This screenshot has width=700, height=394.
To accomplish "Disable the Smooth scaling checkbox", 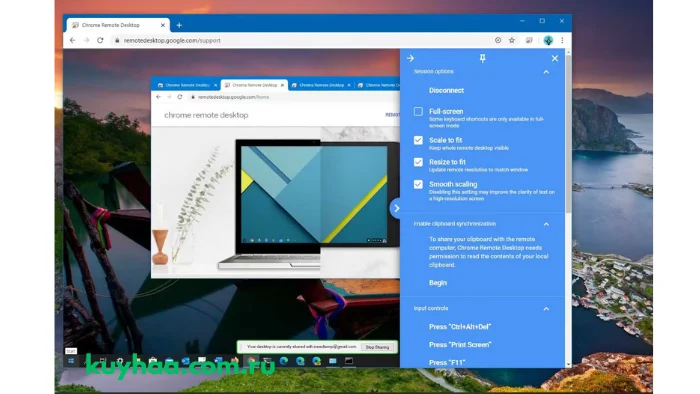I will pyautogui.click(x=418, y=184).
